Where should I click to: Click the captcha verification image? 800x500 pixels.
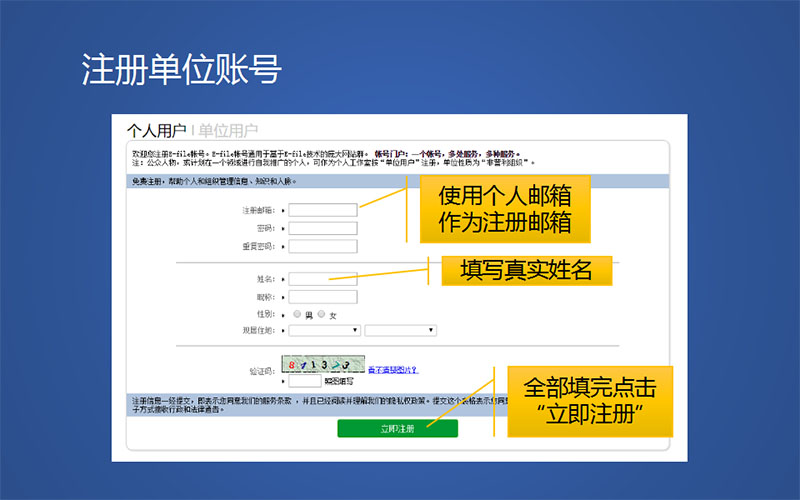324,364
